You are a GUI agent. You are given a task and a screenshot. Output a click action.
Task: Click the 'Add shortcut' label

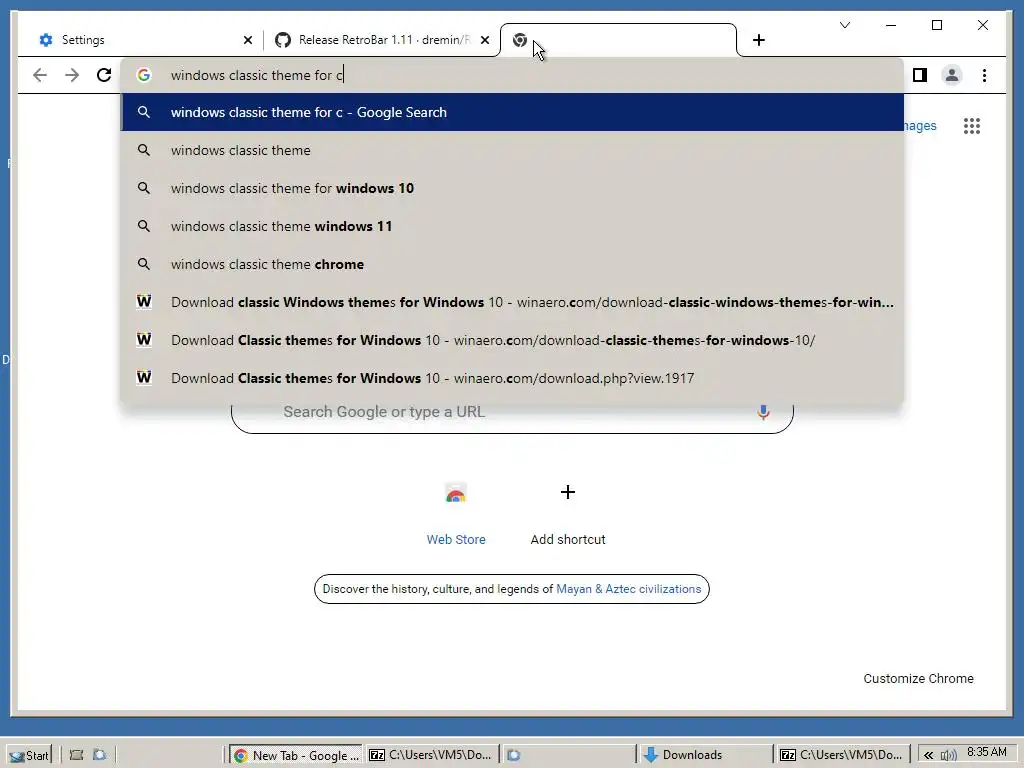pyautogui.click(x=568, y=539)
